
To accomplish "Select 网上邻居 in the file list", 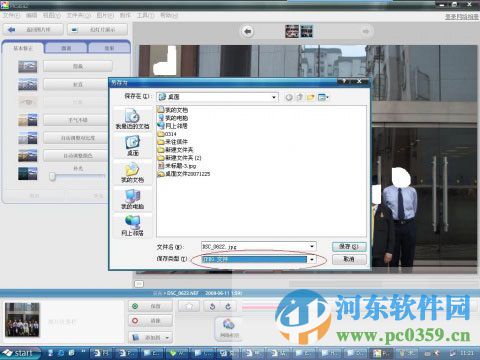I will [173, 126].
